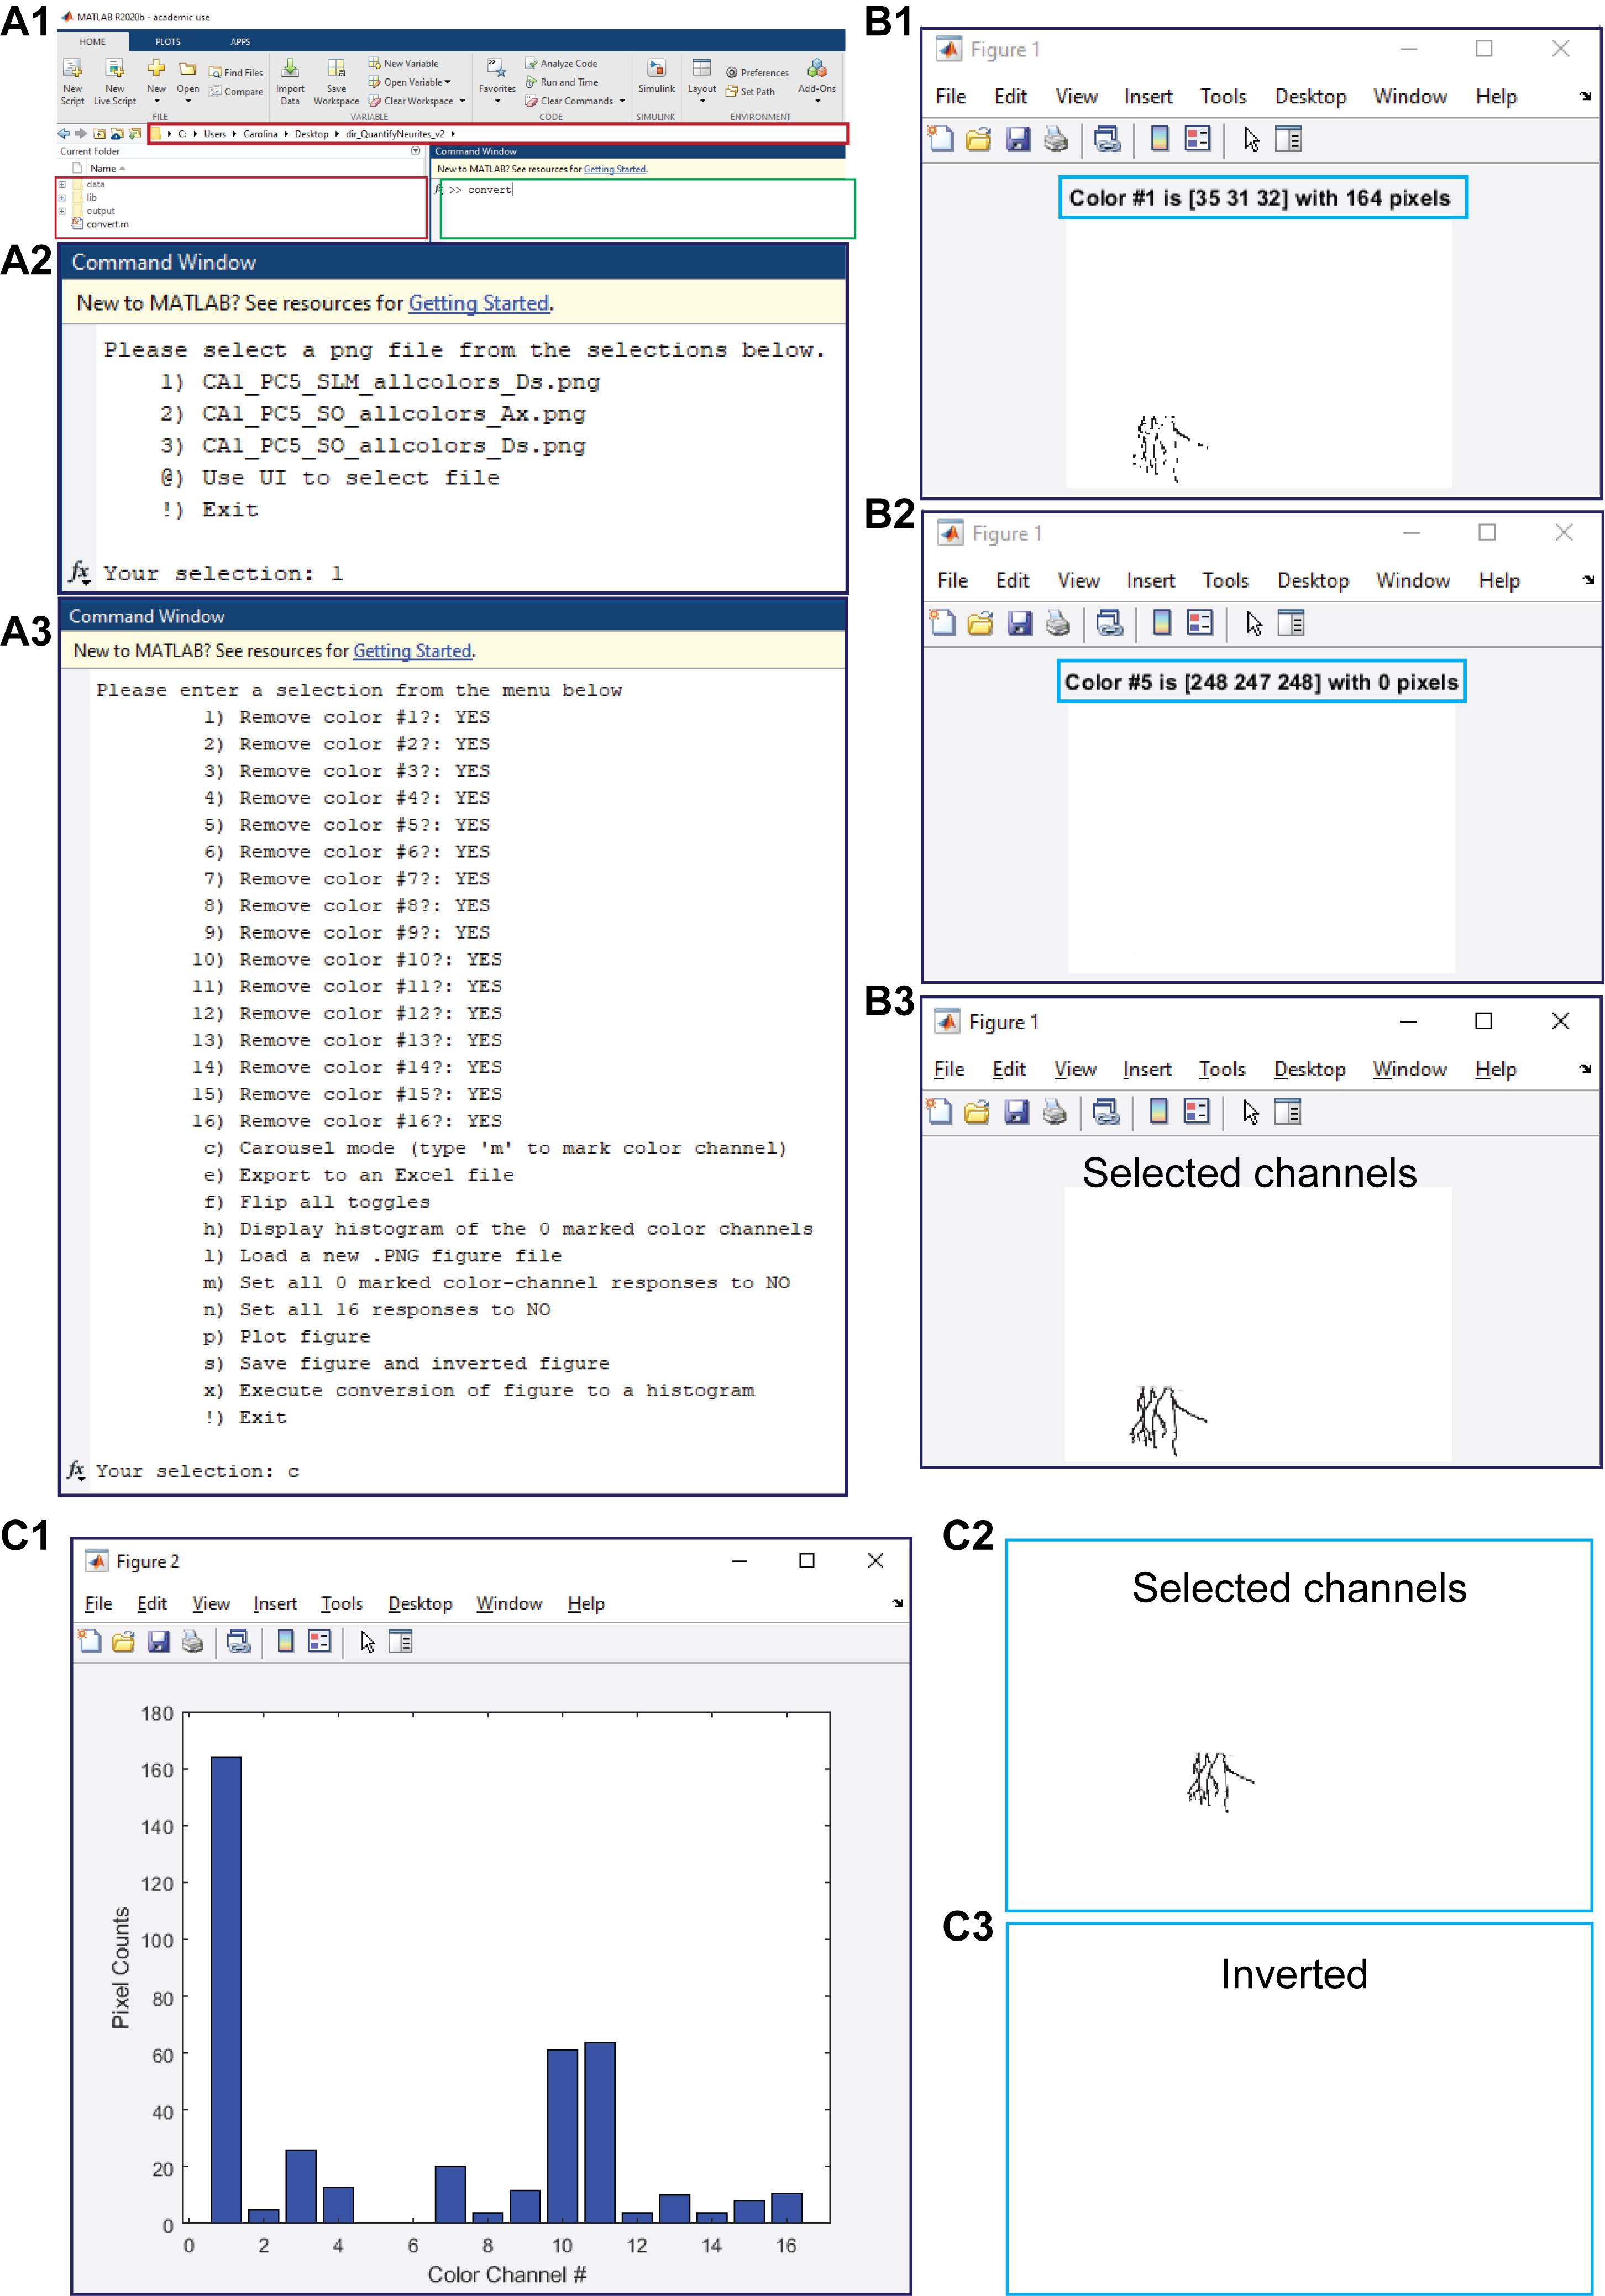
Task: Toggle Insert Colorbar in Figure 2 toolbar
Action: [x=285, y=1641]
